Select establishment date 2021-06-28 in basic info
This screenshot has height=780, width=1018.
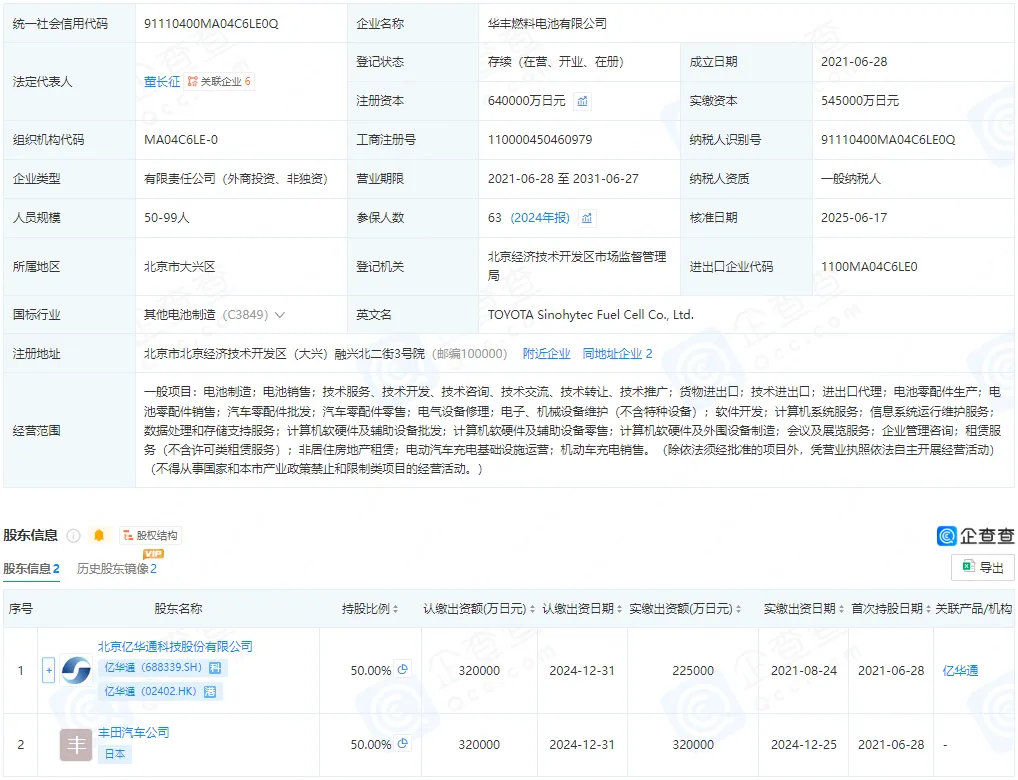pyautogui.click(x=854, y=62)
